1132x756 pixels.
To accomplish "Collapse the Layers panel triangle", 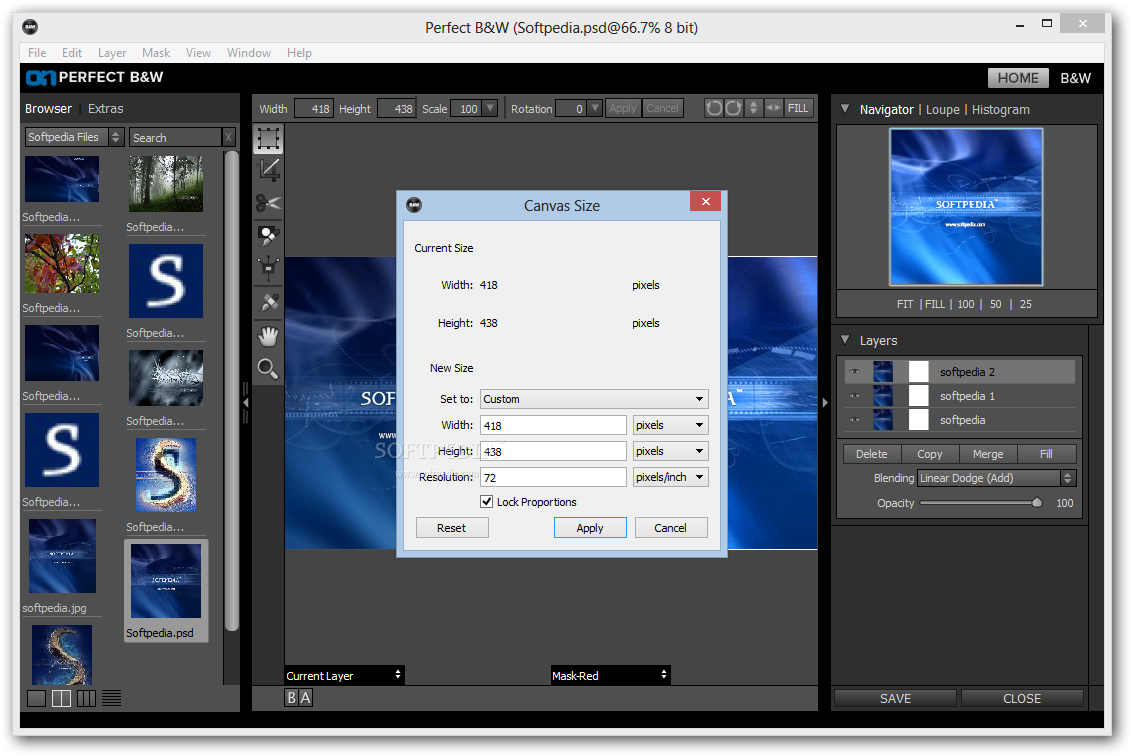I will pos(845,340).
